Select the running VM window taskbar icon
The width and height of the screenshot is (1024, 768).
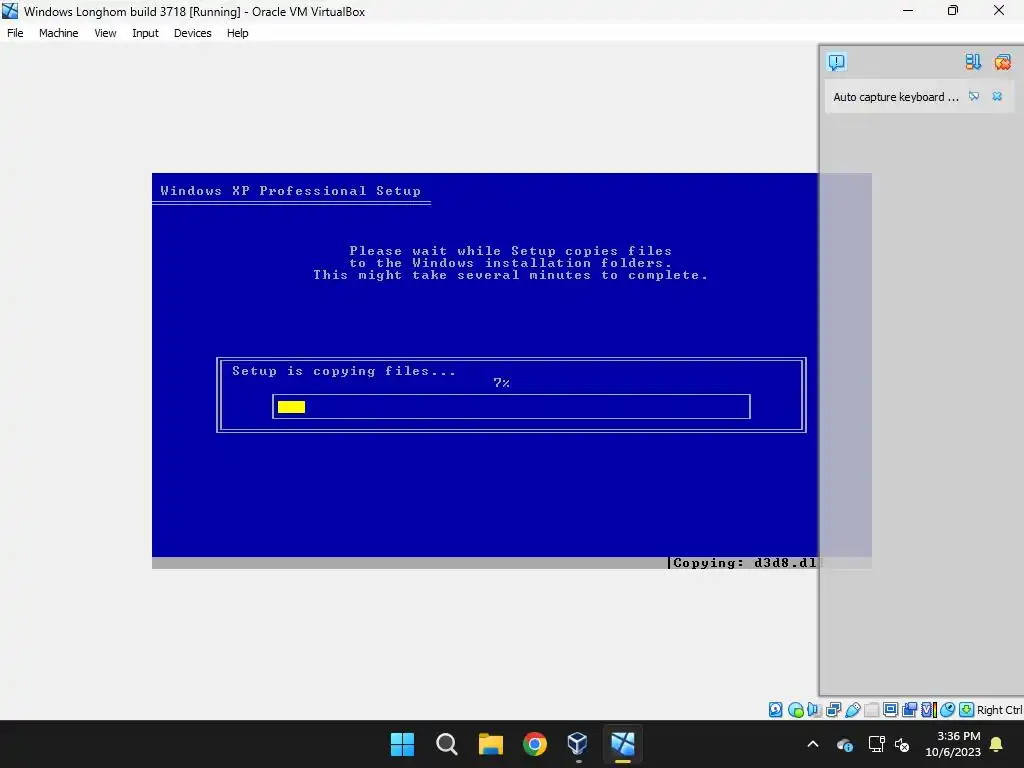pos(623,744)
